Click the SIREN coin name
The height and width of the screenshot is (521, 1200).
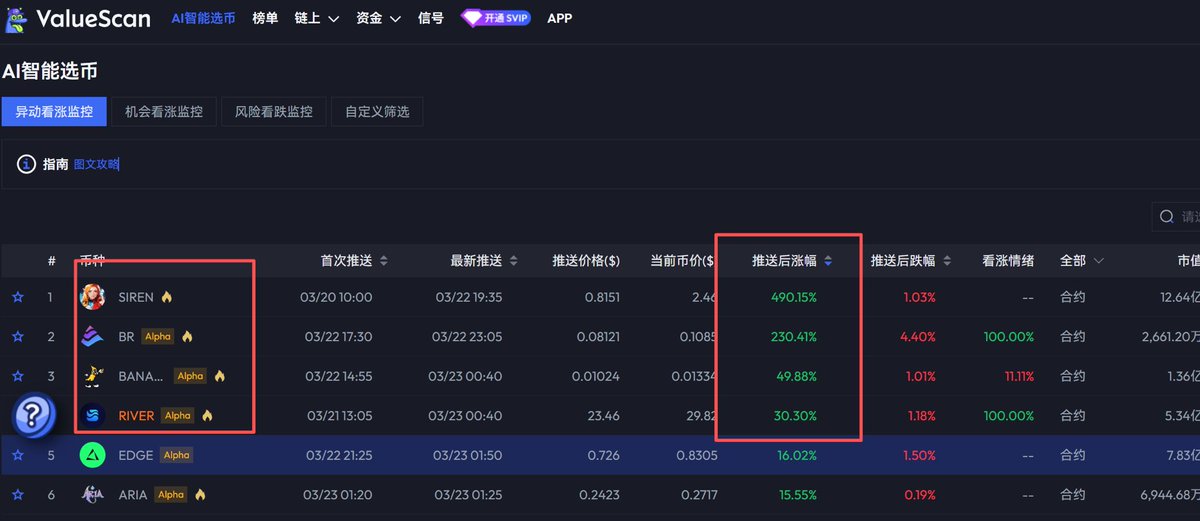136,297
